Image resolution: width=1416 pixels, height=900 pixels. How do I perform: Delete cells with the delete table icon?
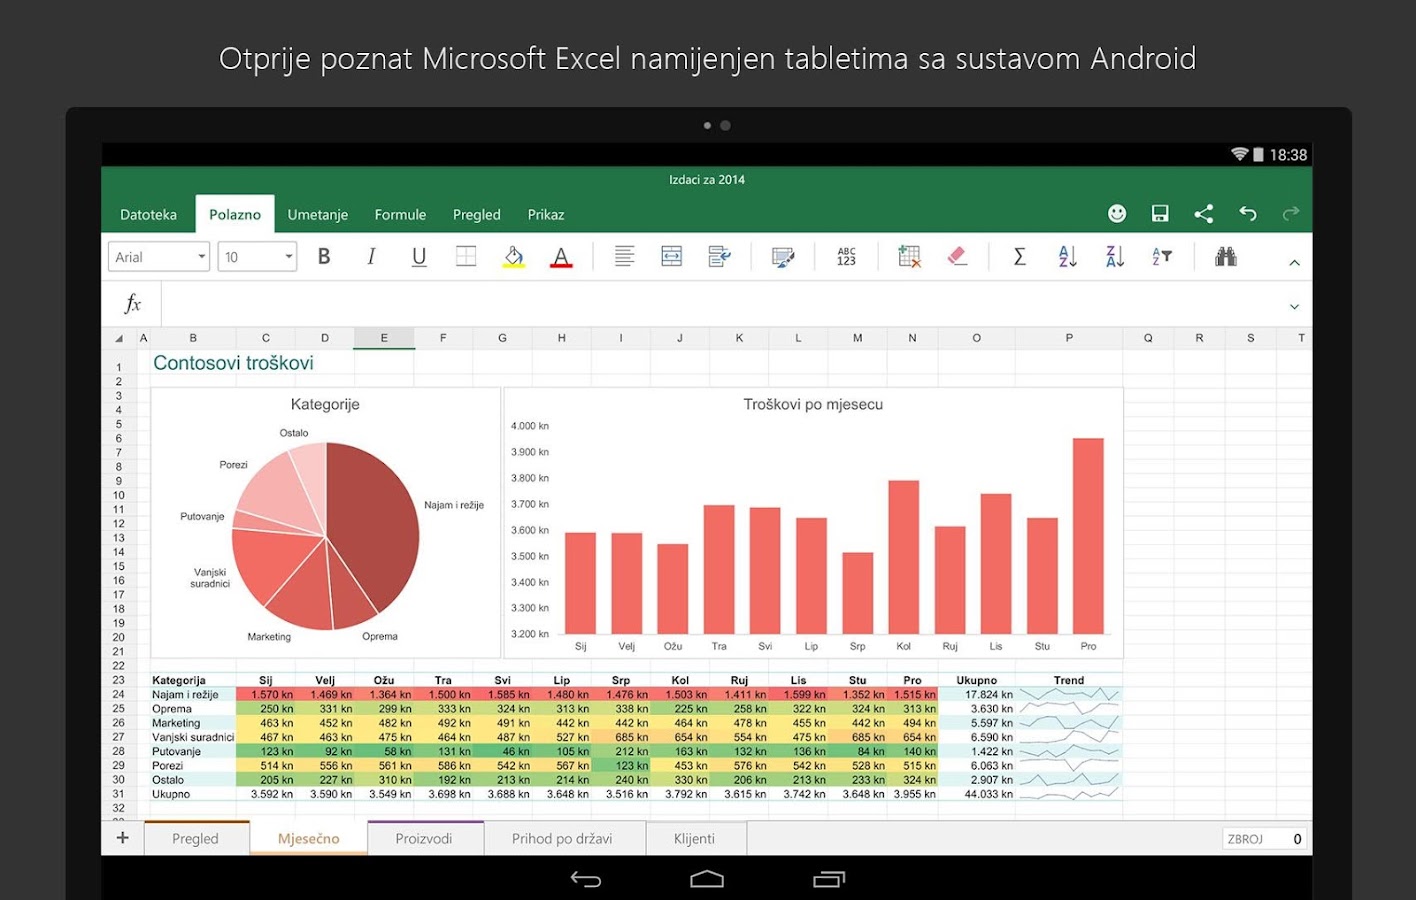coord(908,256)
